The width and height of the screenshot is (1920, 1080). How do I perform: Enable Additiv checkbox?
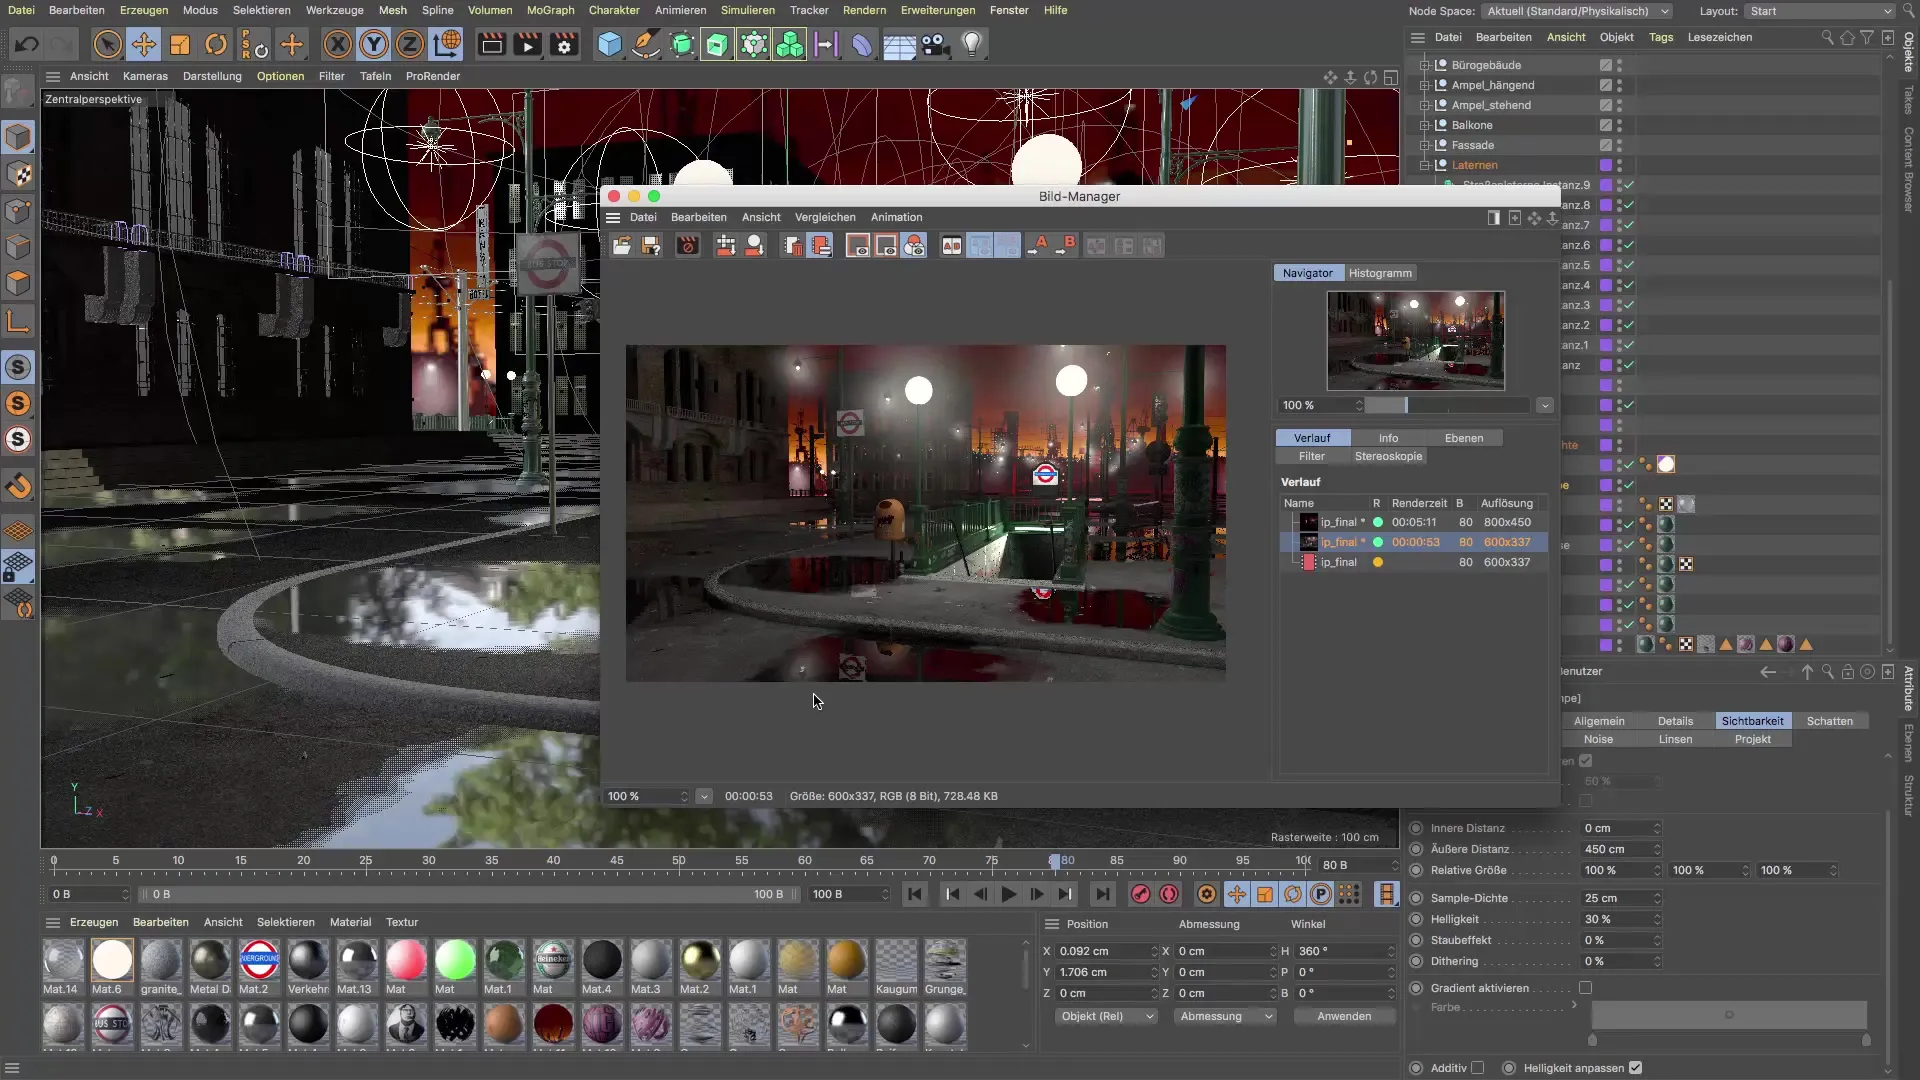pyautogui.click(x=1478, y=1068)
